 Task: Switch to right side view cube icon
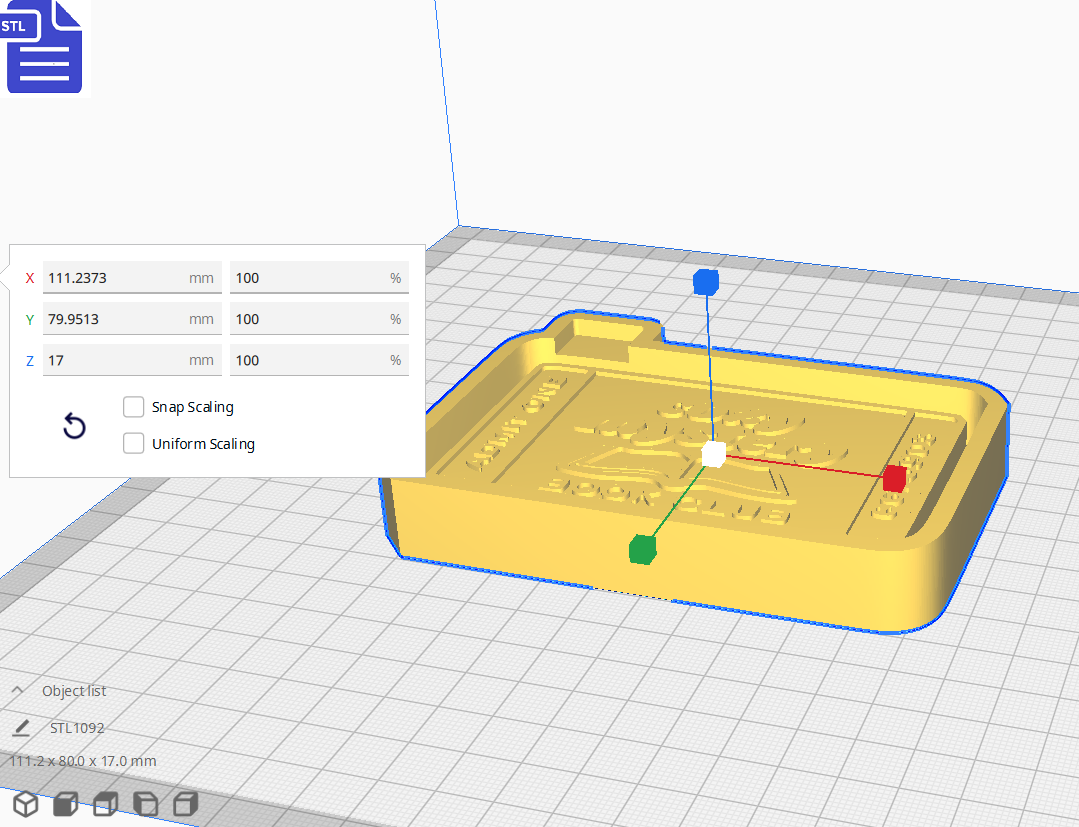pyautogui.click(x=185, y=804)
